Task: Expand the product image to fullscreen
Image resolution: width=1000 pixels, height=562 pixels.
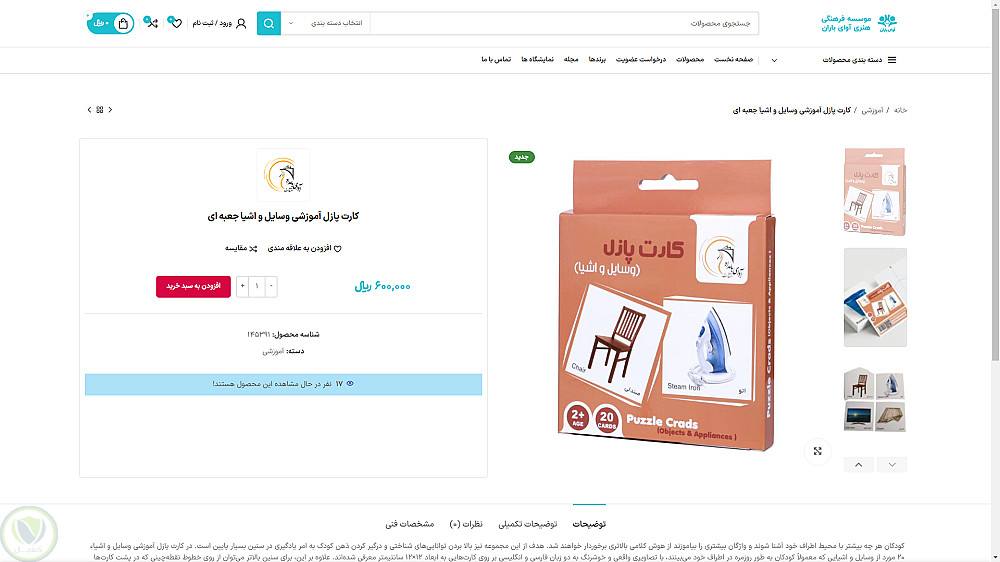Action: [818, 451]
